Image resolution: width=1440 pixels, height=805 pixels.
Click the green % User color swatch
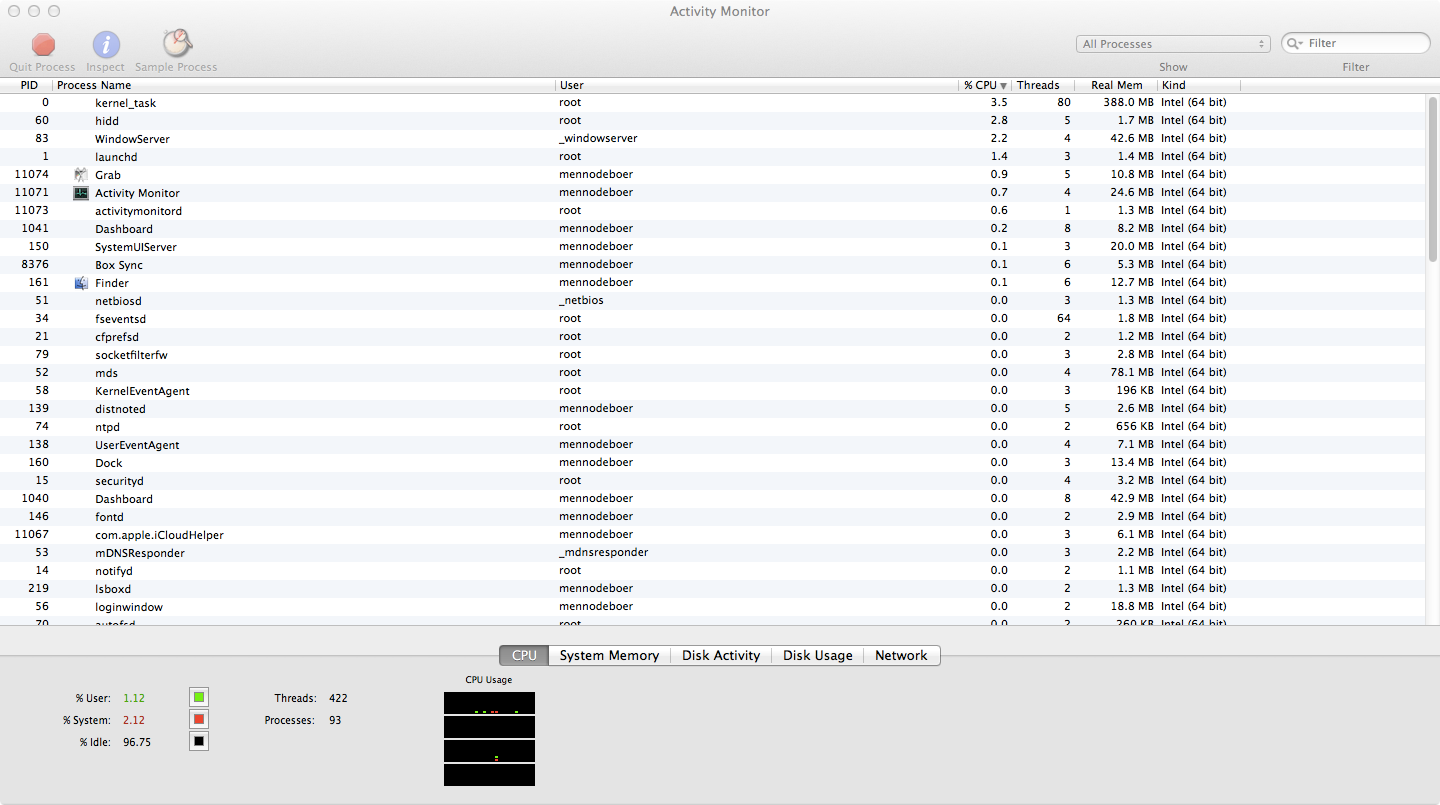(199, 698)
